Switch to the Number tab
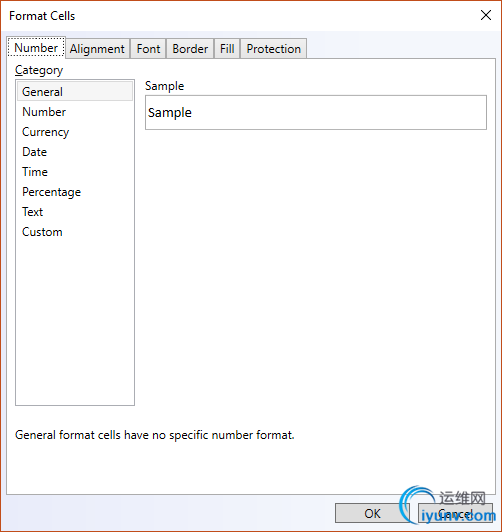502x532 pixels. (x=36, y=48)
